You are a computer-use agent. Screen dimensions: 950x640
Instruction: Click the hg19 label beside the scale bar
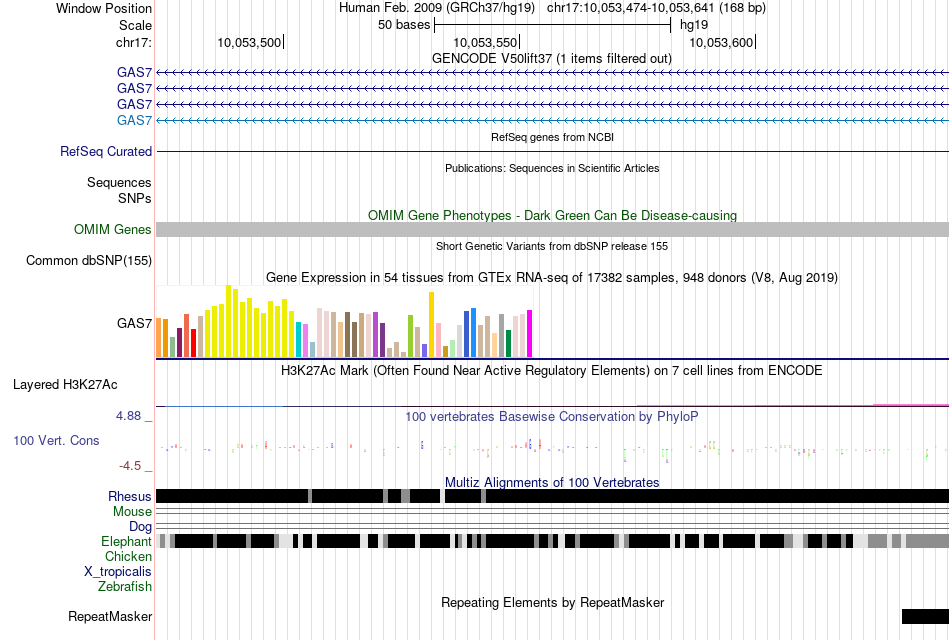tap(694, 25)
